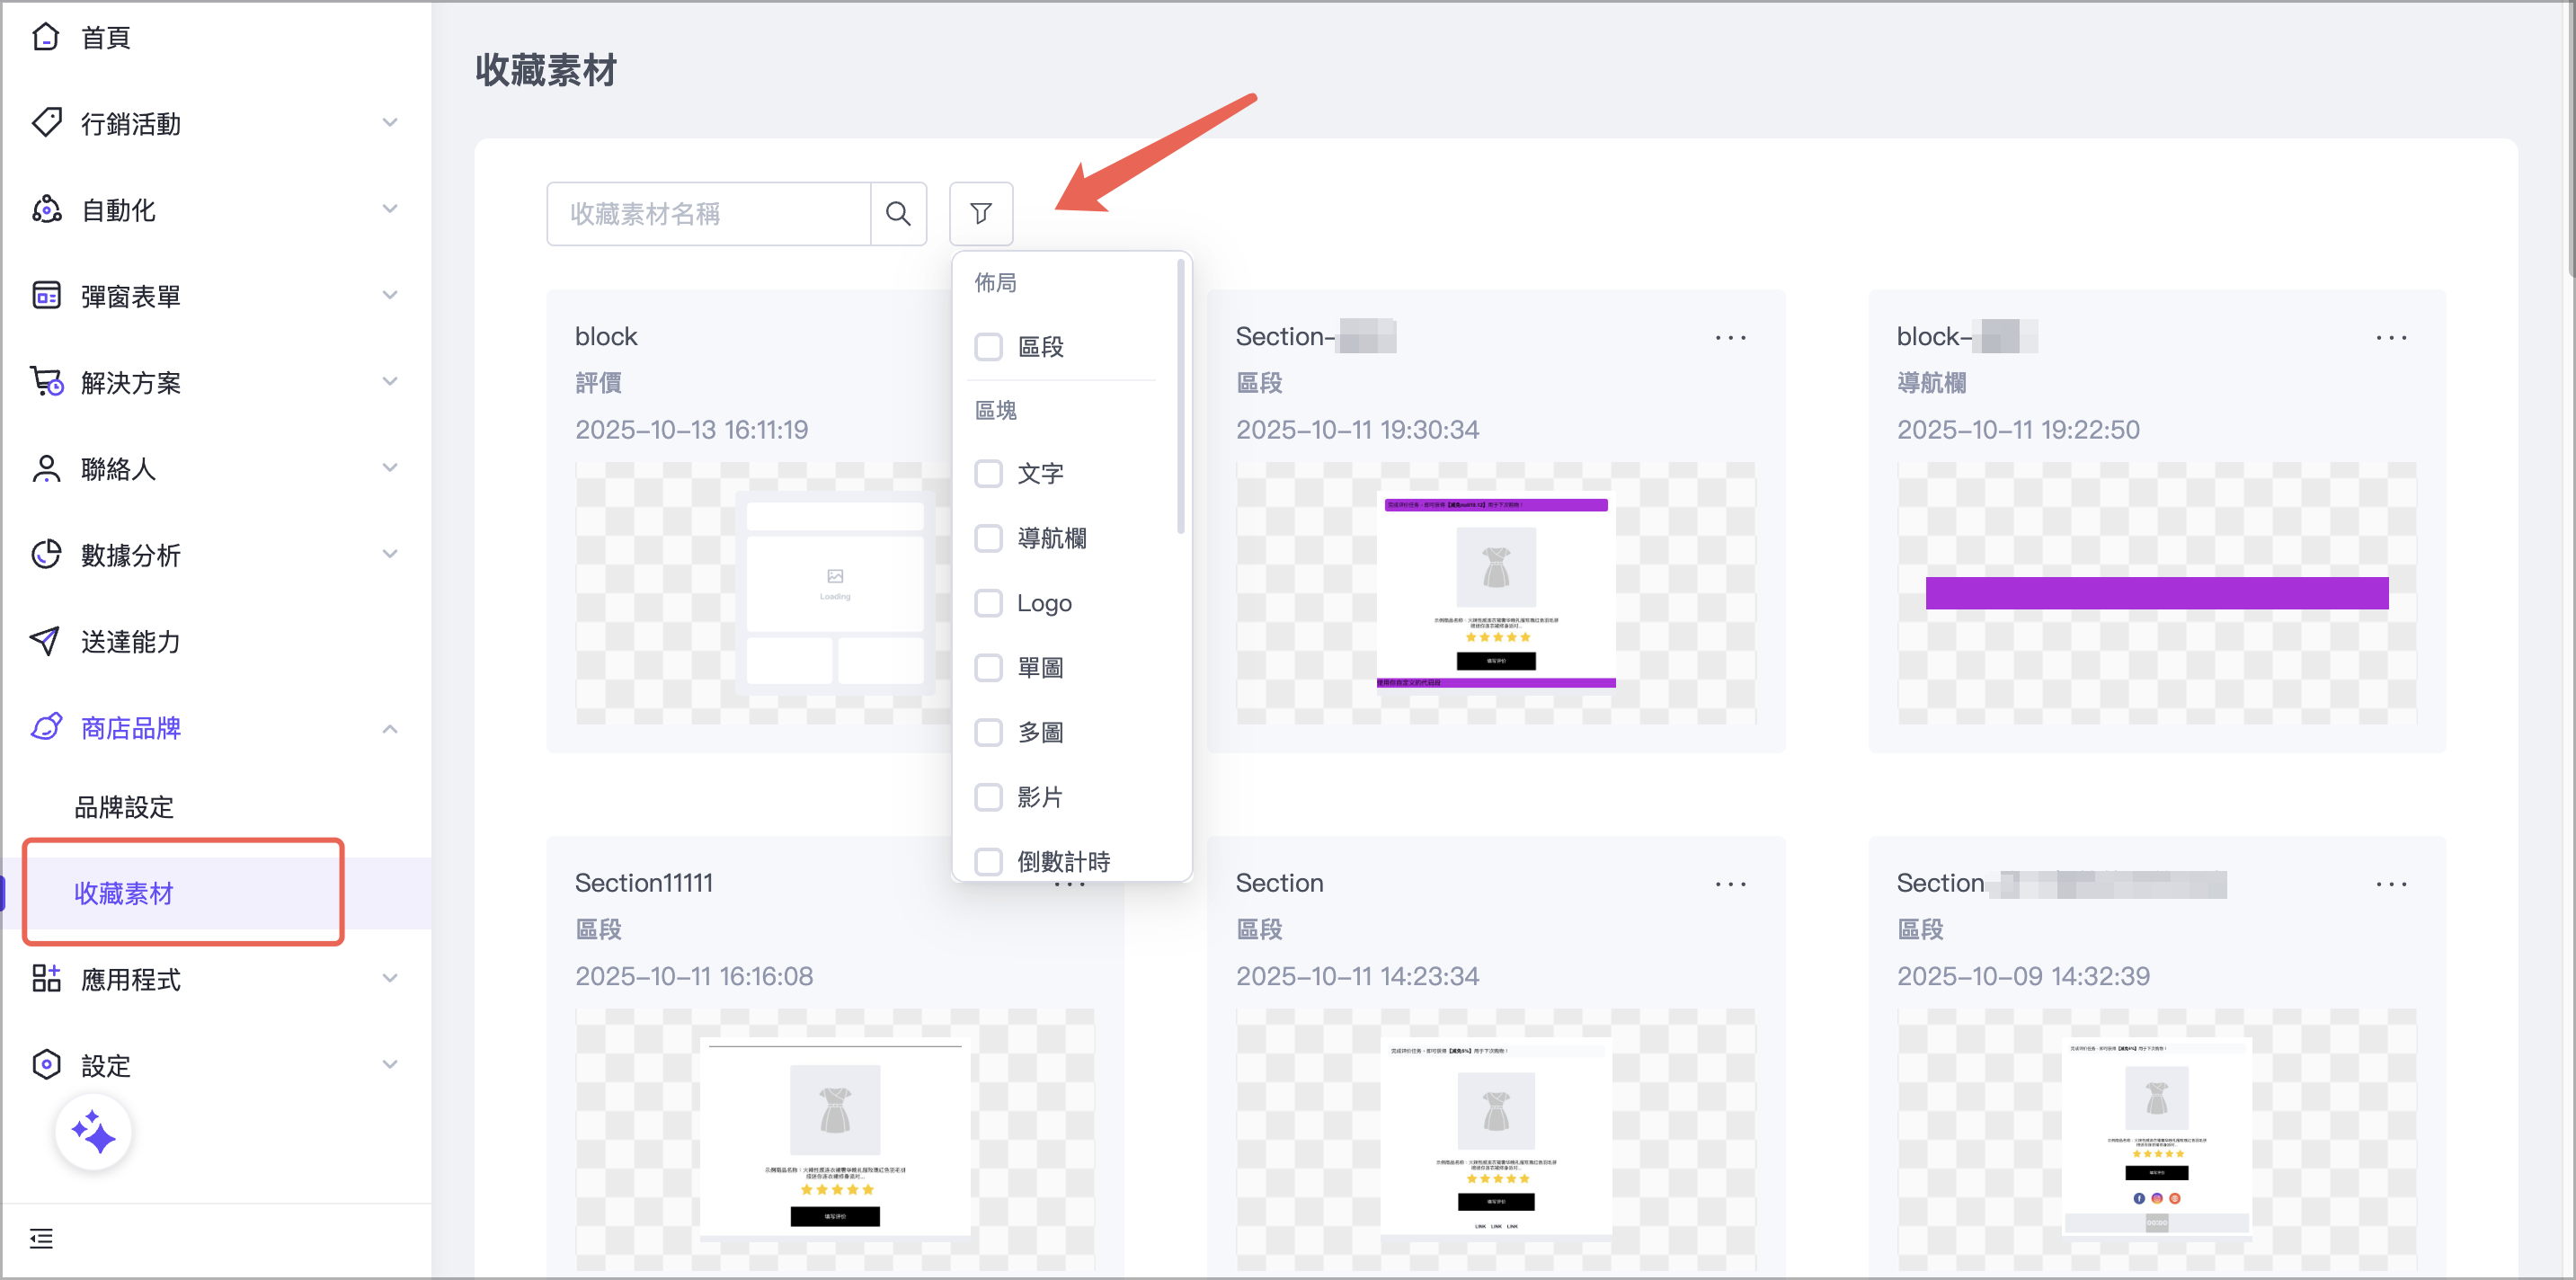Viewport: 2576px width, 1280px height.
Task: Expand the 行銷活動 menu chevron
Action: point(390,123)
